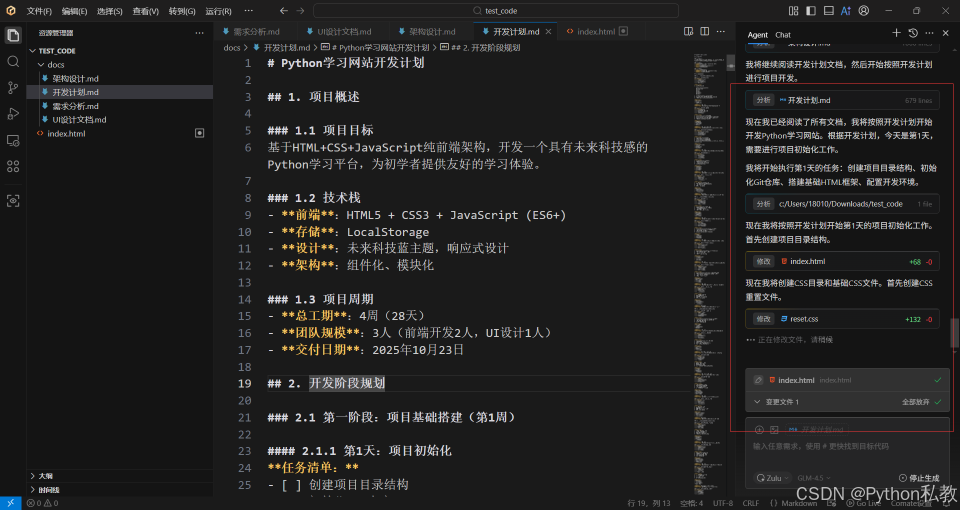Close the Agent side panel
The image size is (960, 510).
point(946,33)
